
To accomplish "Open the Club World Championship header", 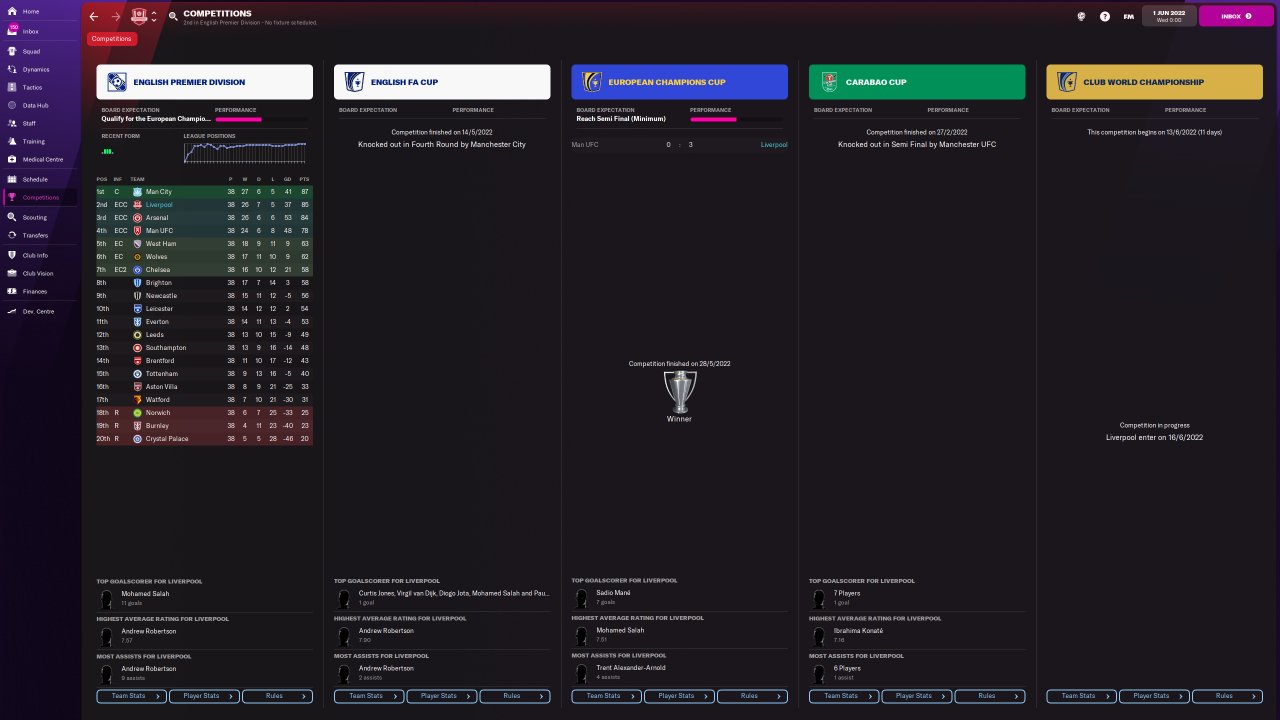I will (x=1155, y=82).
